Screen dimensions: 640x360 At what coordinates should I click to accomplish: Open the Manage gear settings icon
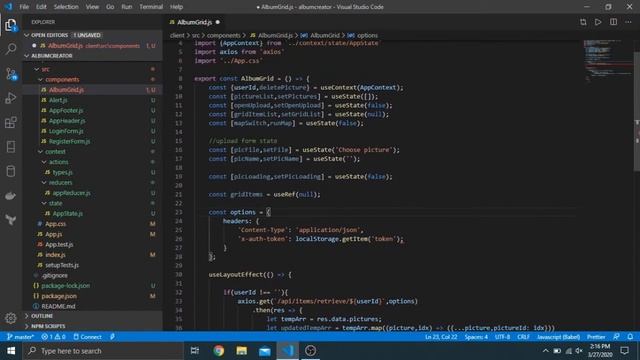click(x=11, y=318)
